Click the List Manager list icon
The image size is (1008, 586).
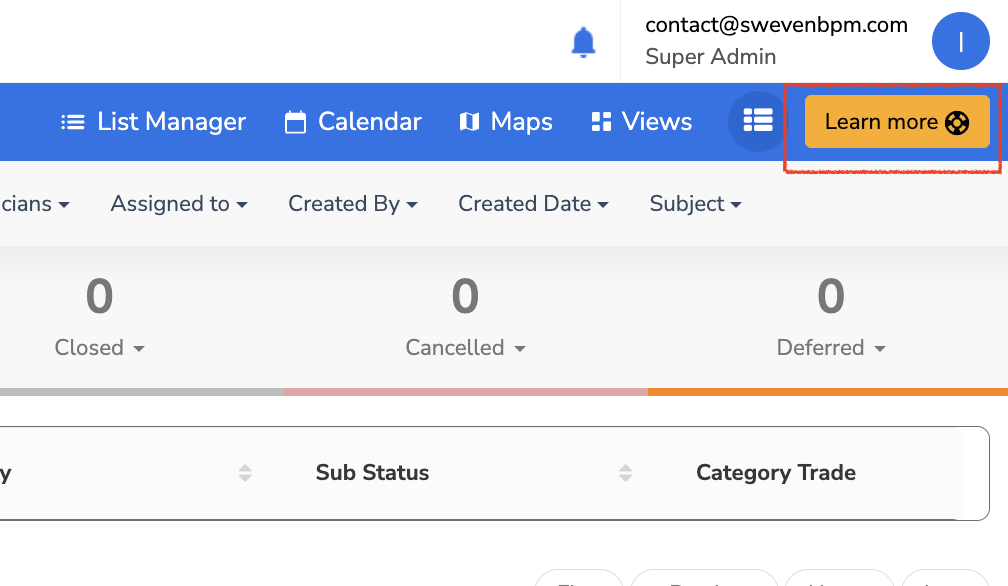point(72,122)
